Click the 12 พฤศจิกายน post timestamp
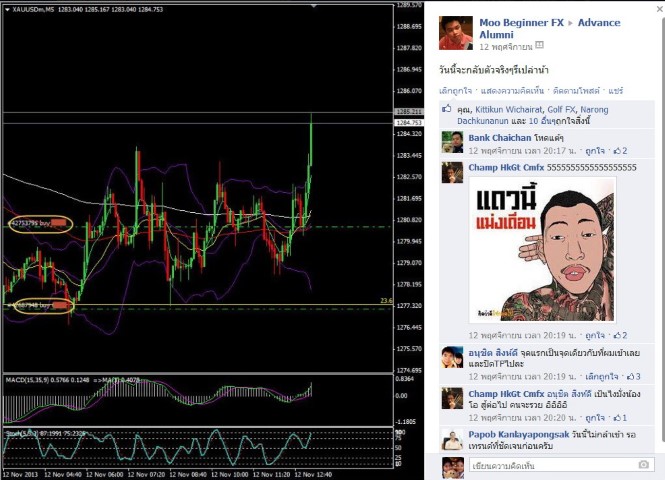The image size is (665, 480). (506, 47)
